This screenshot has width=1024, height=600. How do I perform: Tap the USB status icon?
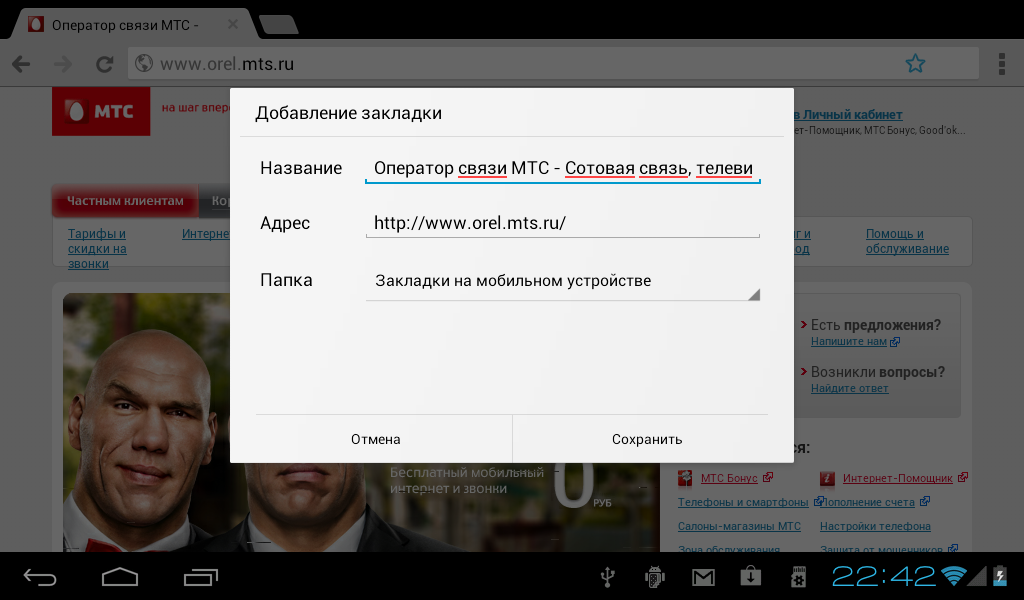(x=607, y=576)
